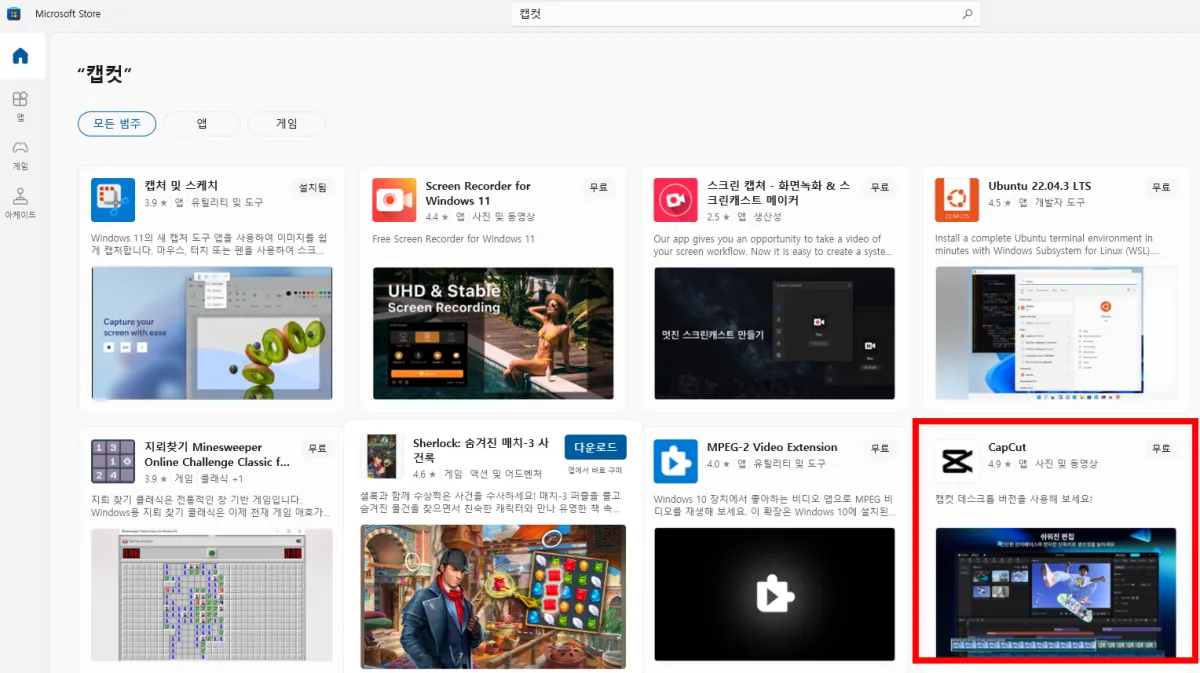Image resolution: width=1200 pixels, height=673 pixels.
Task: Open the Apps (앱) sidebar section
Action: [x=20, y=106]
